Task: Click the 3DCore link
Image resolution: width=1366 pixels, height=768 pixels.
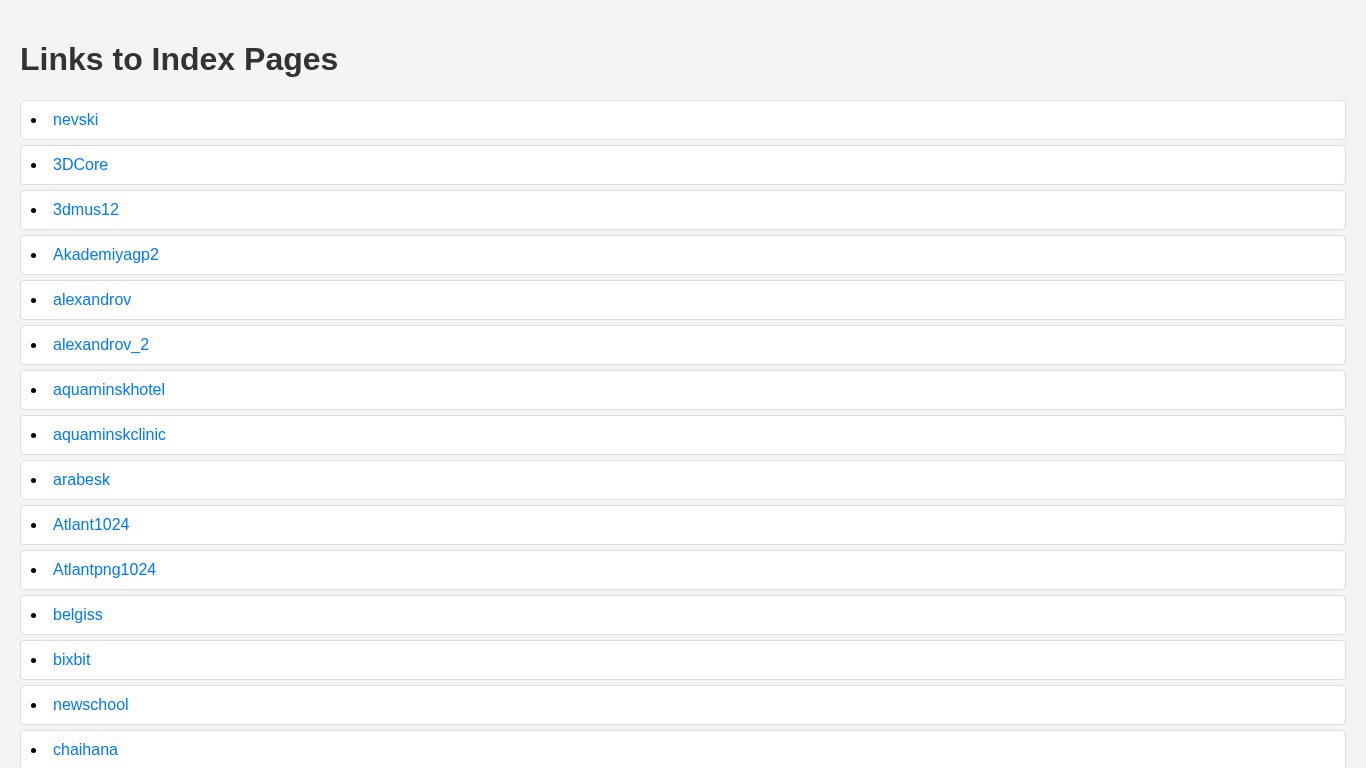Action: (80, 165)
